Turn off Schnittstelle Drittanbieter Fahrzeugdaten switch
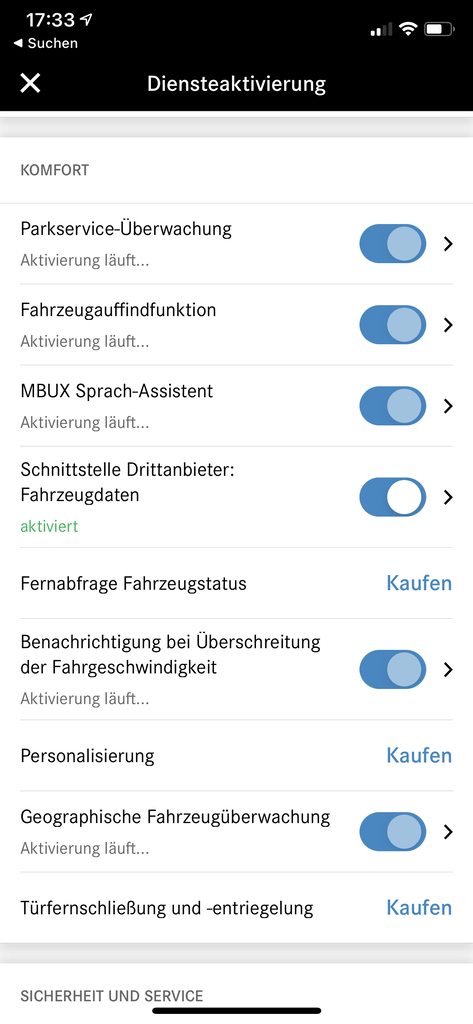The width and height of the screenshot is (473, 1024). pos(393,497)
